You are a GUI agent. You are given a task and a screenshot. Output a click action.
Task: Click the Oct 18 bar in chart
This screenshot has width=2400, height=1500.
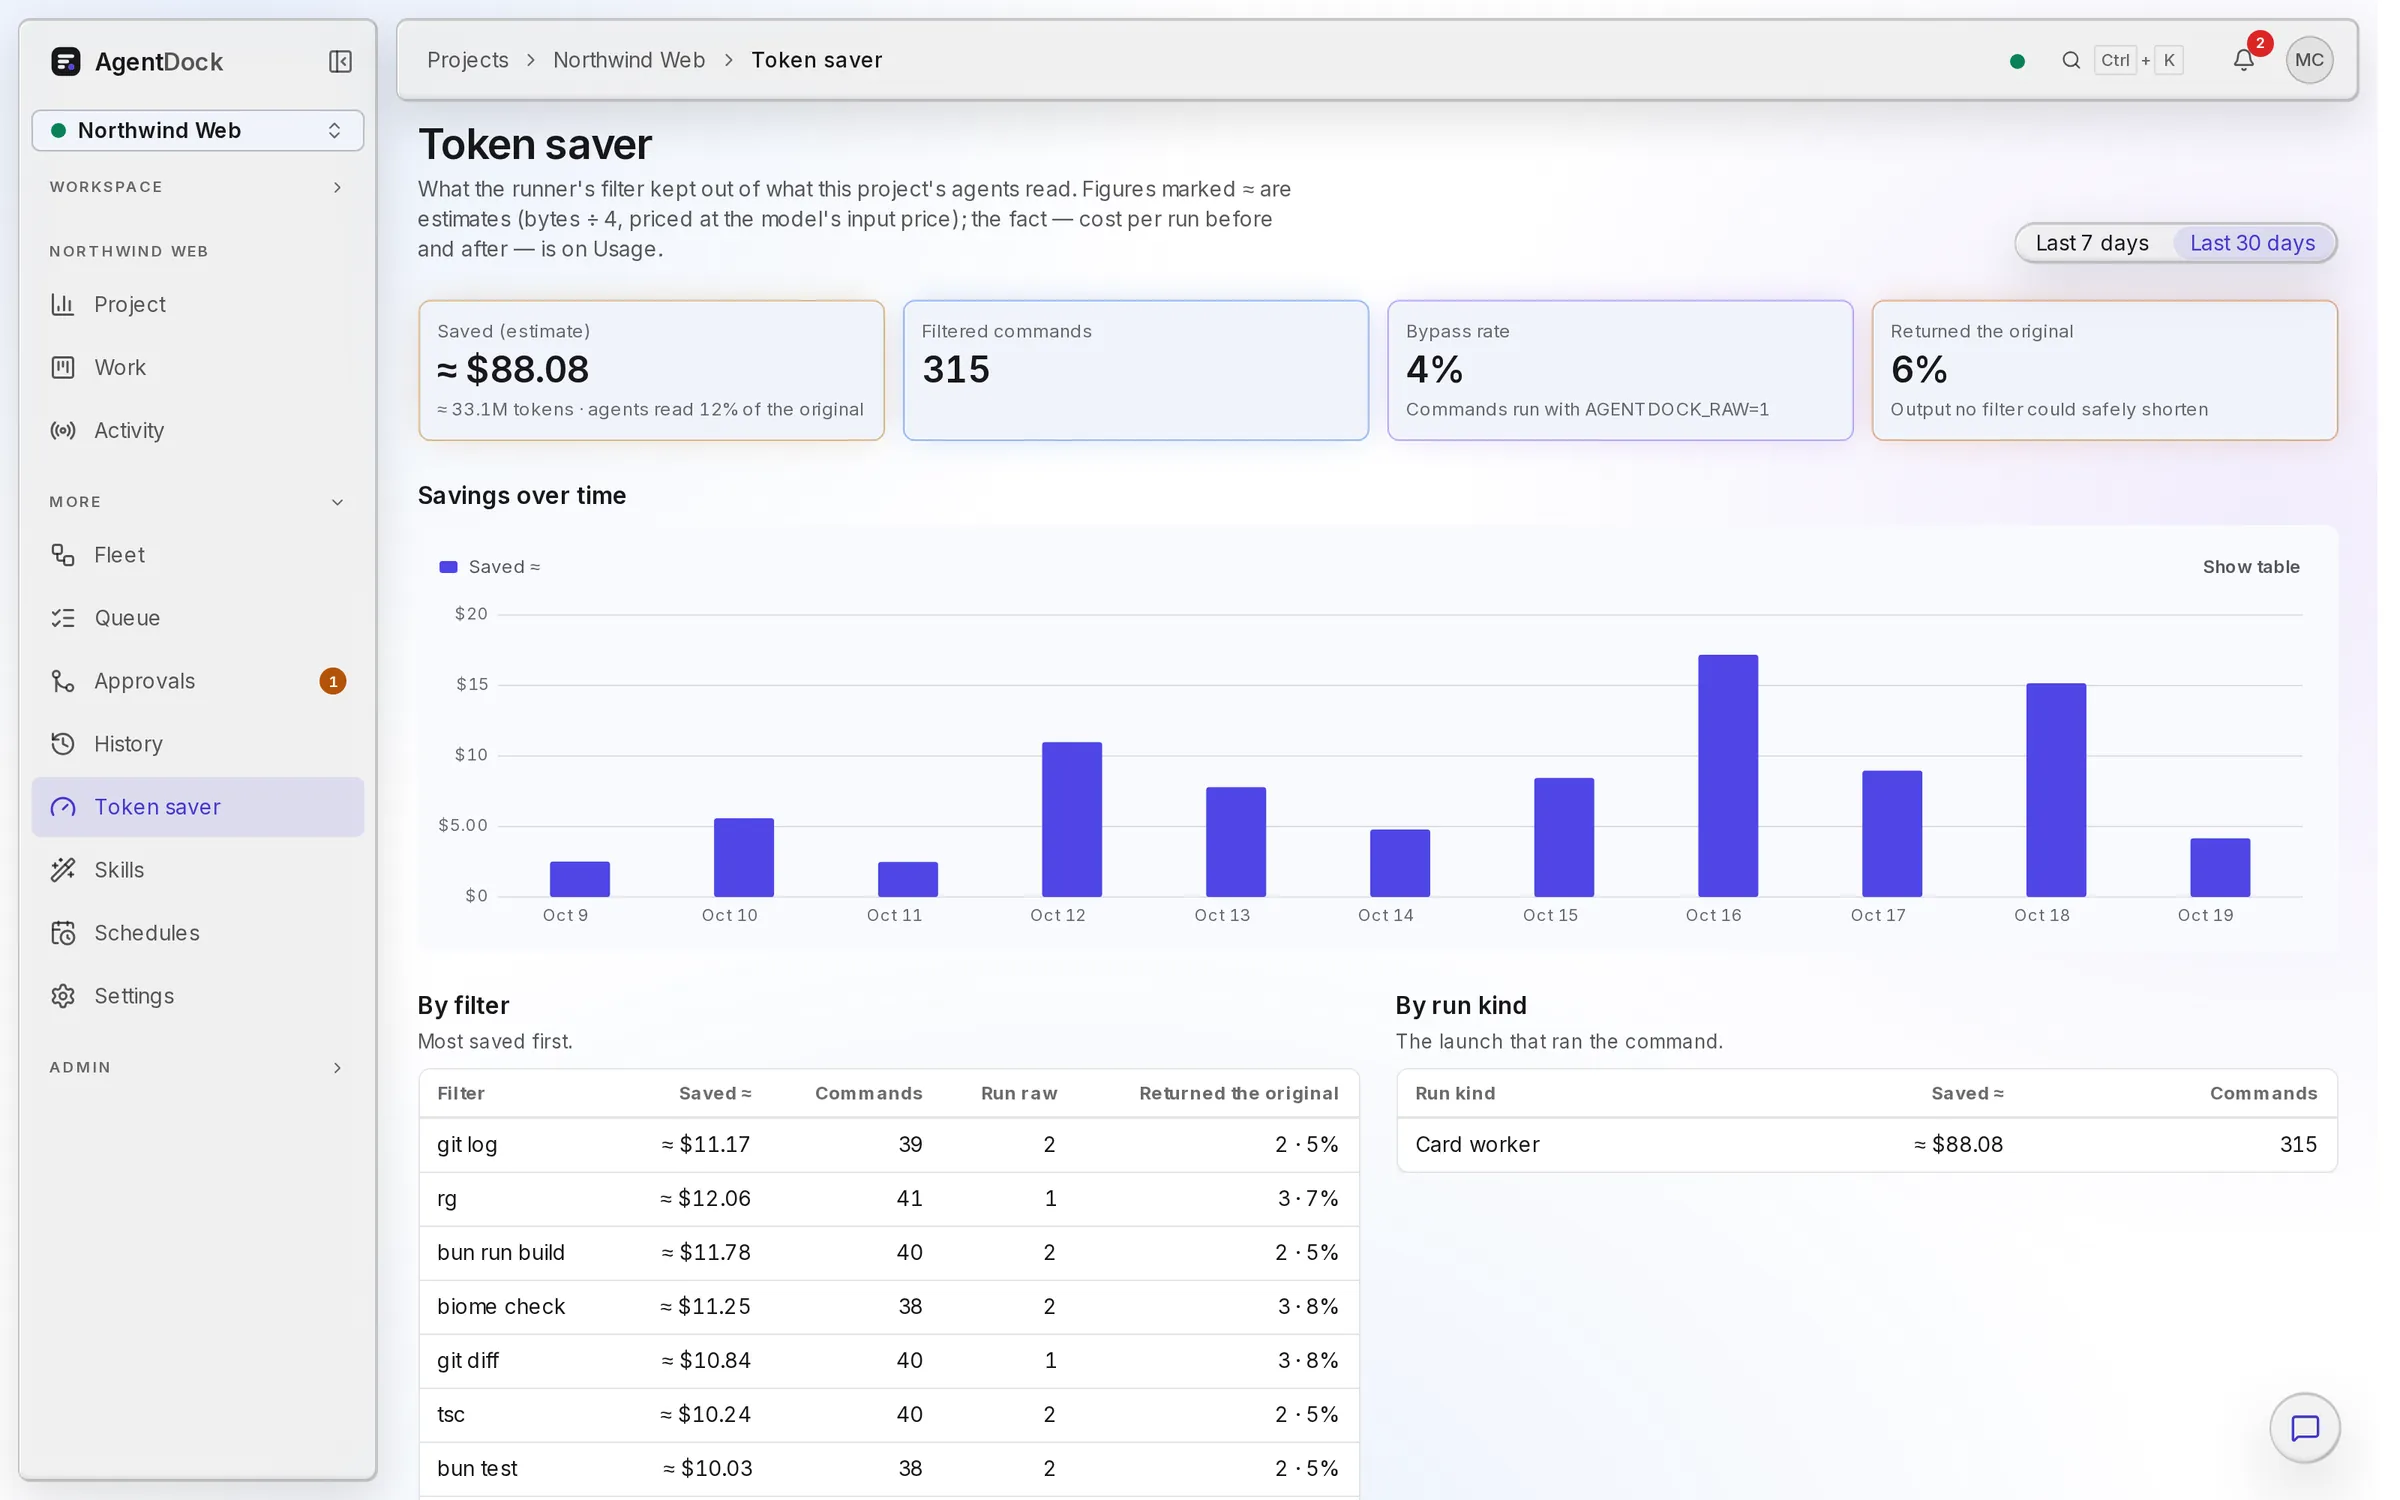click(x=2056, y=790)
